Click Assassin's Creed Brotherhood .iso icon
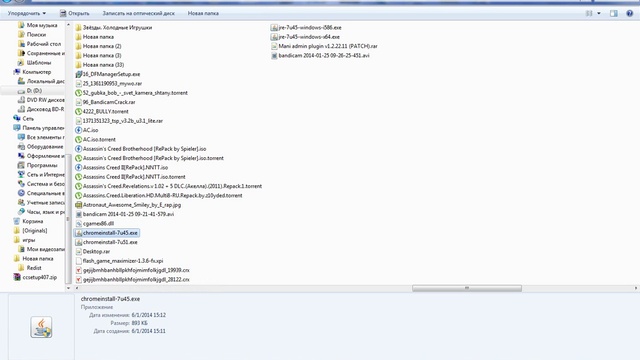The height and width of the screenshot is (360, 640). click(x=78, y=149)
